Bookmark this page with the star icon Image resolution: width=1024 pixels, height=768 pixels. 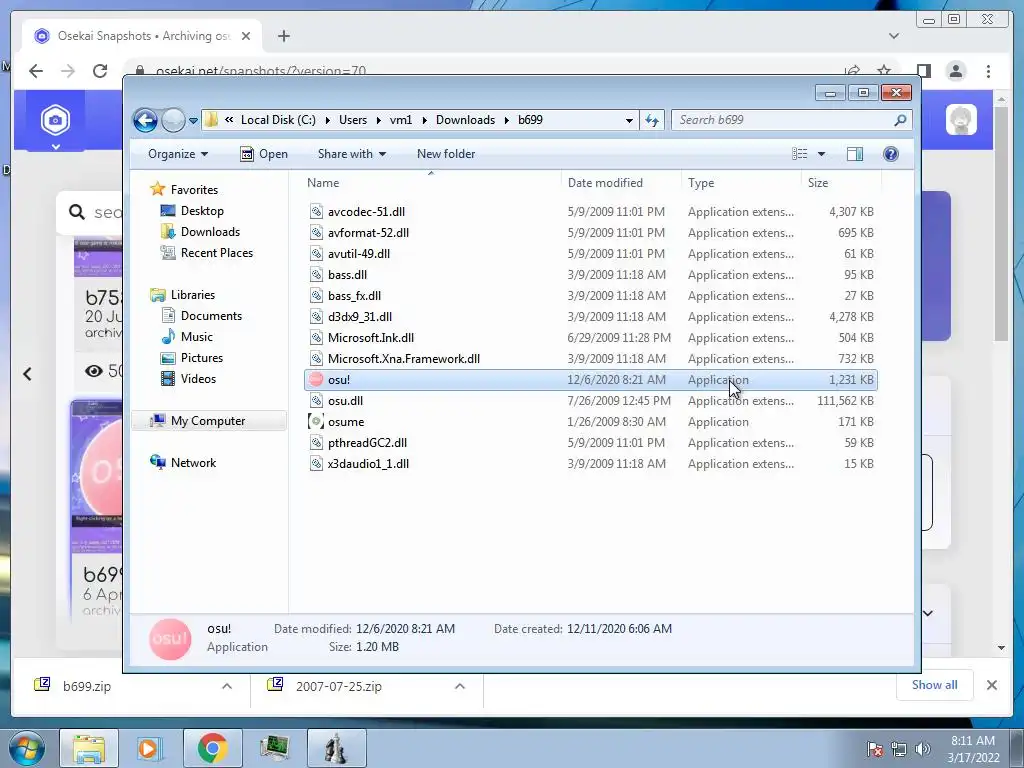click(x=884, y=70)
